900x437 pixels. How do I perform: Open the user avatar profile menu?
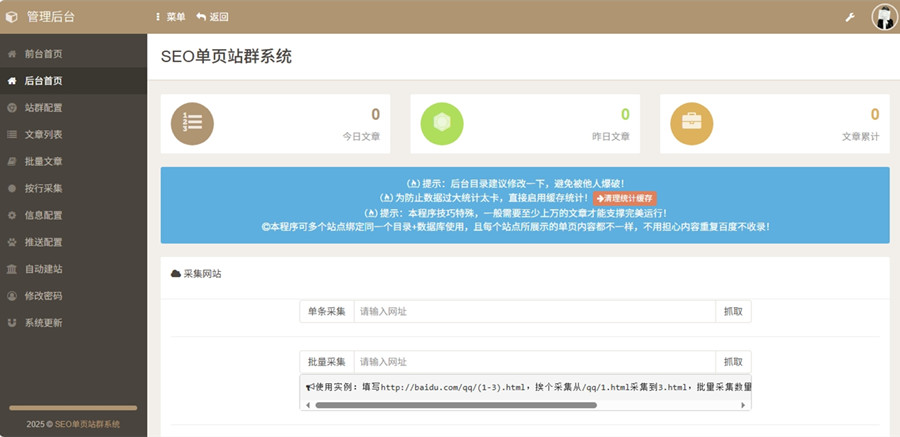[884, 17]
